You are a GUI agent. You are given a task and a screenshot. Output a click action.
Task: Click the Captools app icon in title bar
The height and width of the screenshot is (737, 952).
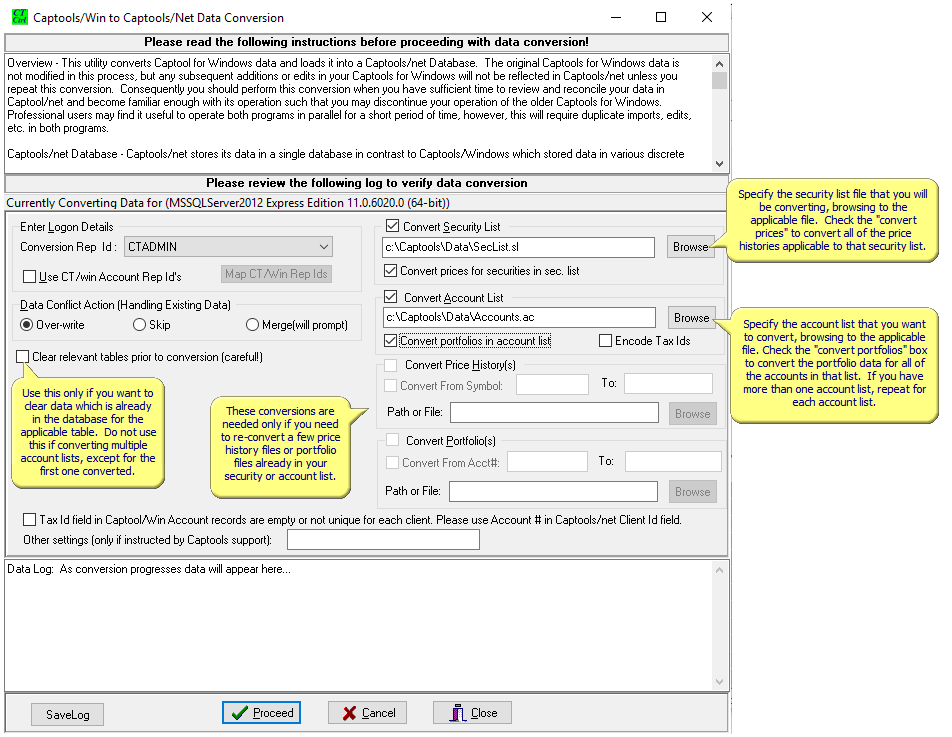click(19, 17)
